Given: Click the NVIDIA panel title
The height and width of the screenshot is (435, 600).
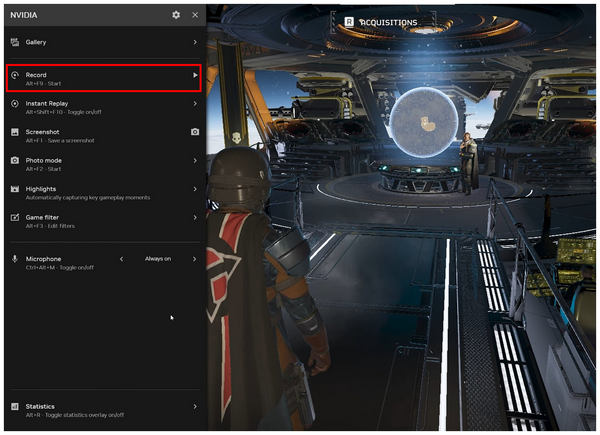Looking at the screenshot, I should (24, 15).
